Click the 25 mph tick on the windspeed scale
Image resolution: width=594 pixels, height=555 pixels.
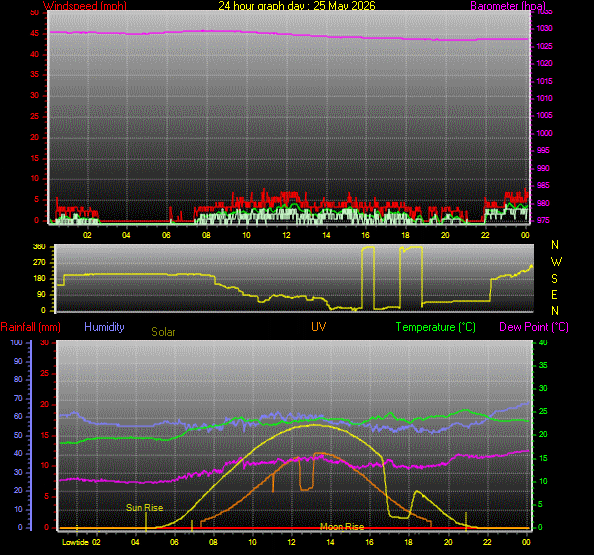[x=34, y=116]
